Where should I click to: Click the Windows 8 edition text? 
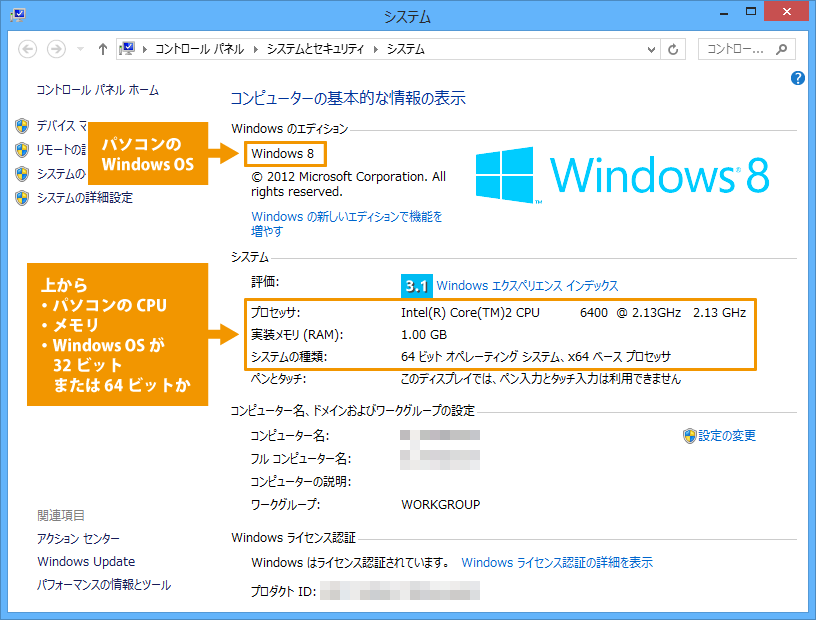[283, 154]
